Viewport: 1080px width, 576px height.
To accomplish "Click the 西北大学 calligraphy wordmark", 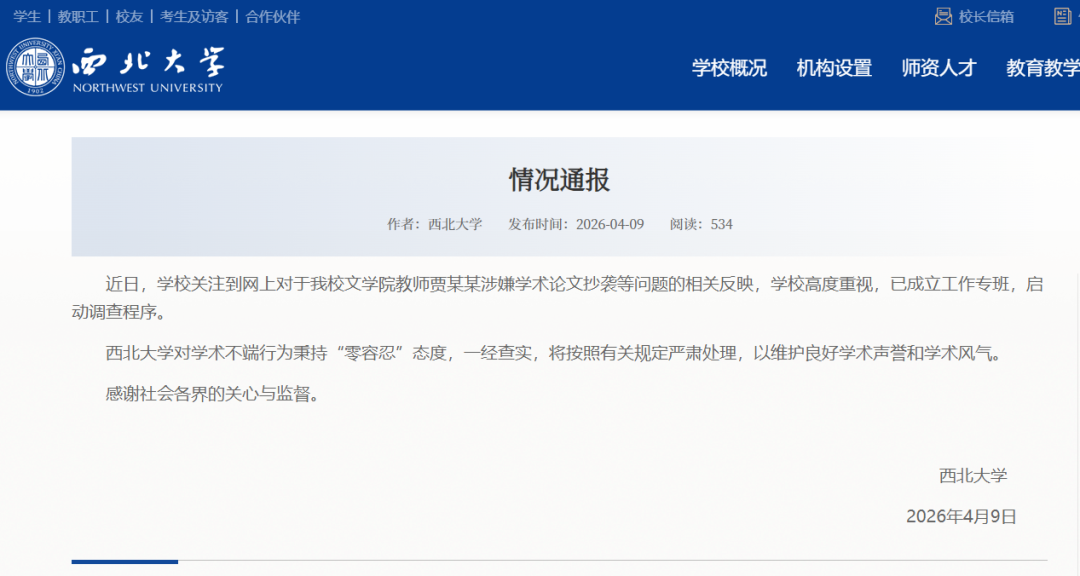I will pyautogui.click(x=148, y=62).
